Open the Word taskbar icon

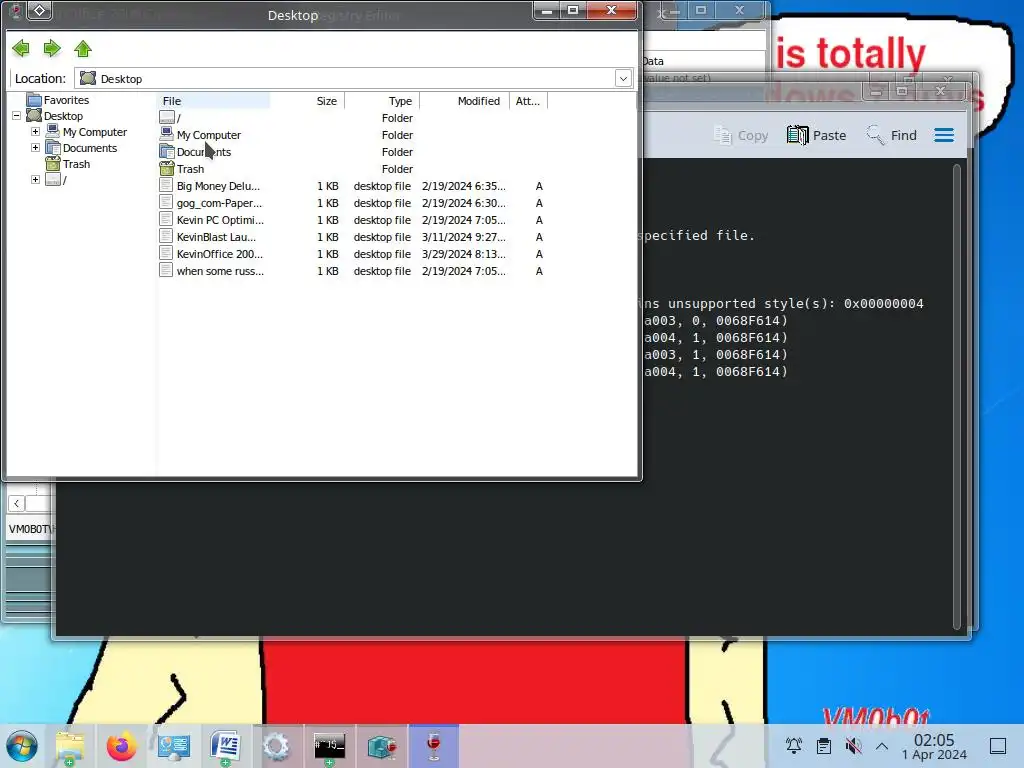coord(226,746)
